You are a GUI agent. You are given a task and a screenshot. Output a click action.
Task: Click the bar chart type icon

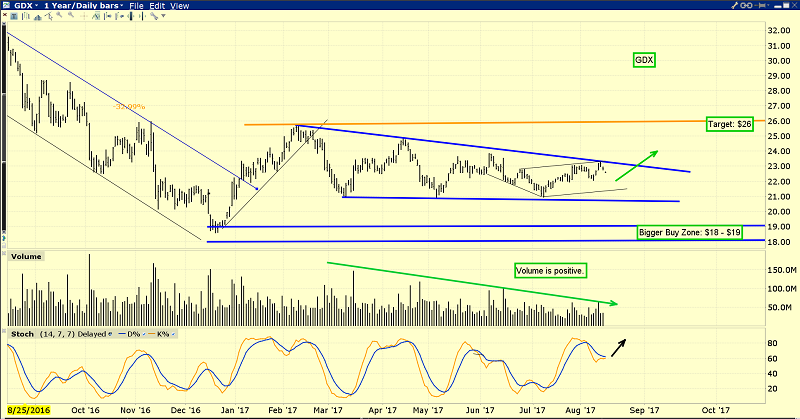[x=26, y=16]
